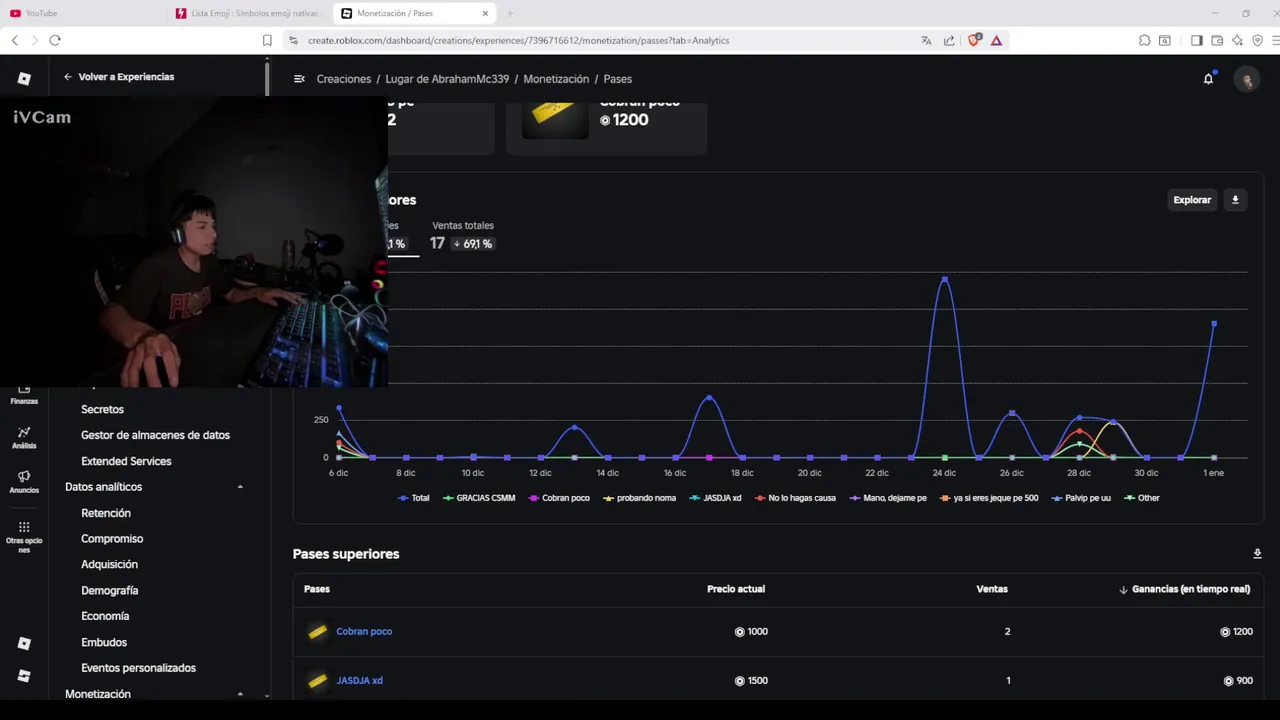Open Demografía in sidebar
The height and width of the screenshot is (720, 1280).
pos(109,591)
